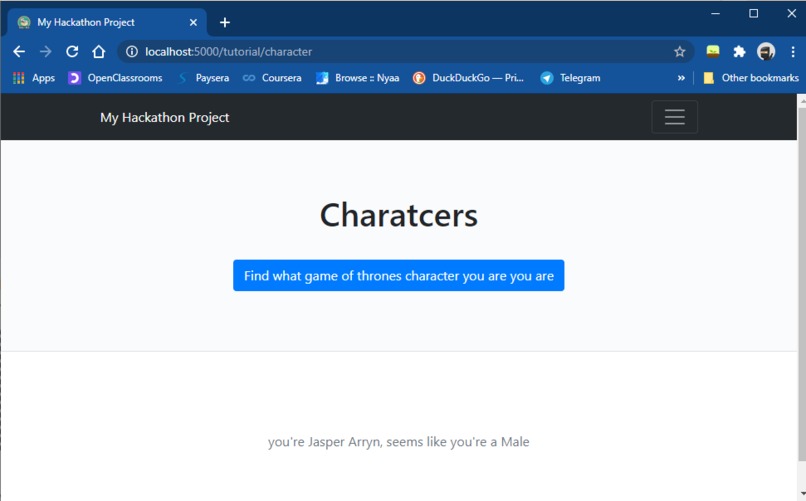Reload the page with the refresh icon
This screenshot has width=806, height=501.
point(72,51)
